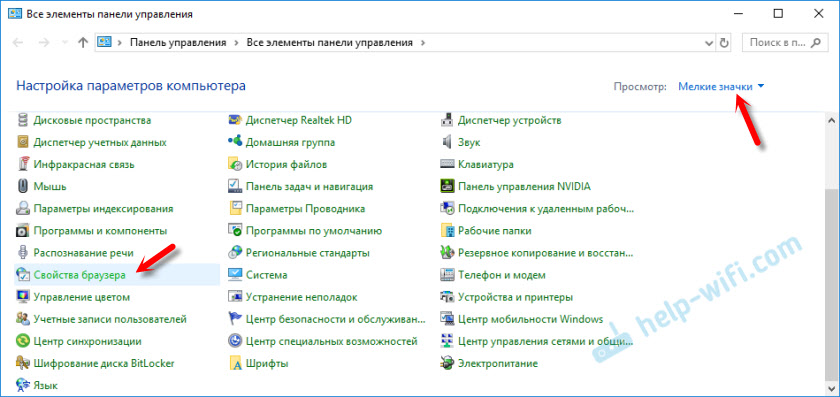This screenshot has width=840, height=397.
Task: Open the Панель управления NVIDIA icon
Action: [x=447, y=186]
